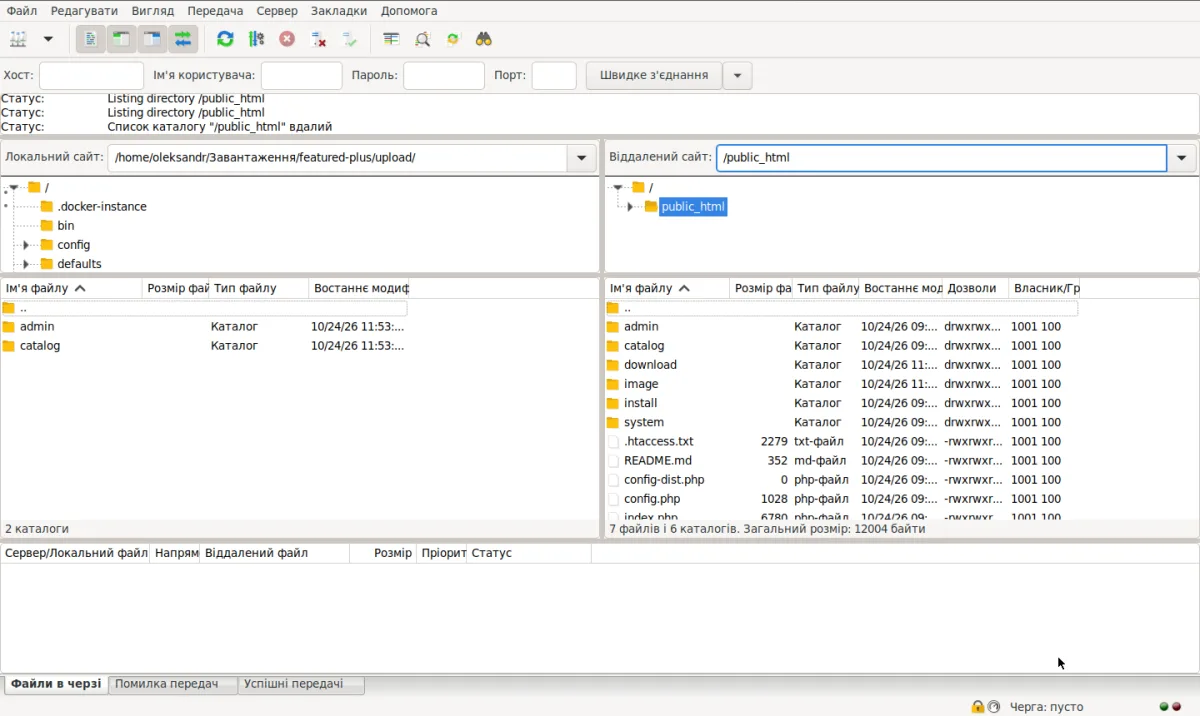Disconnect from the current server
Image resolution: width=1200 pixels, height=716 pixels.
318,39
